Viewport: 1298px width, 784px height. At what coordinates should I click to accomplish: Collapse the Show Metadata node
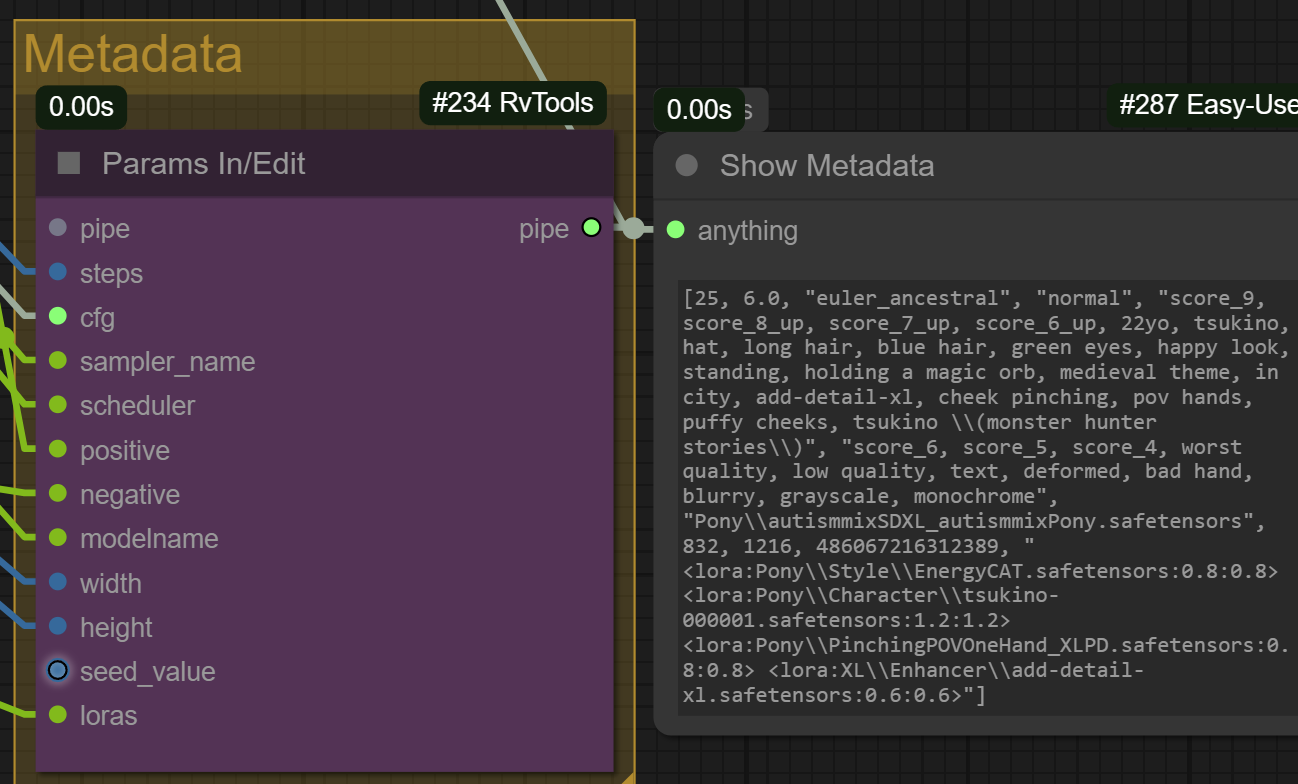pos(686,165)
